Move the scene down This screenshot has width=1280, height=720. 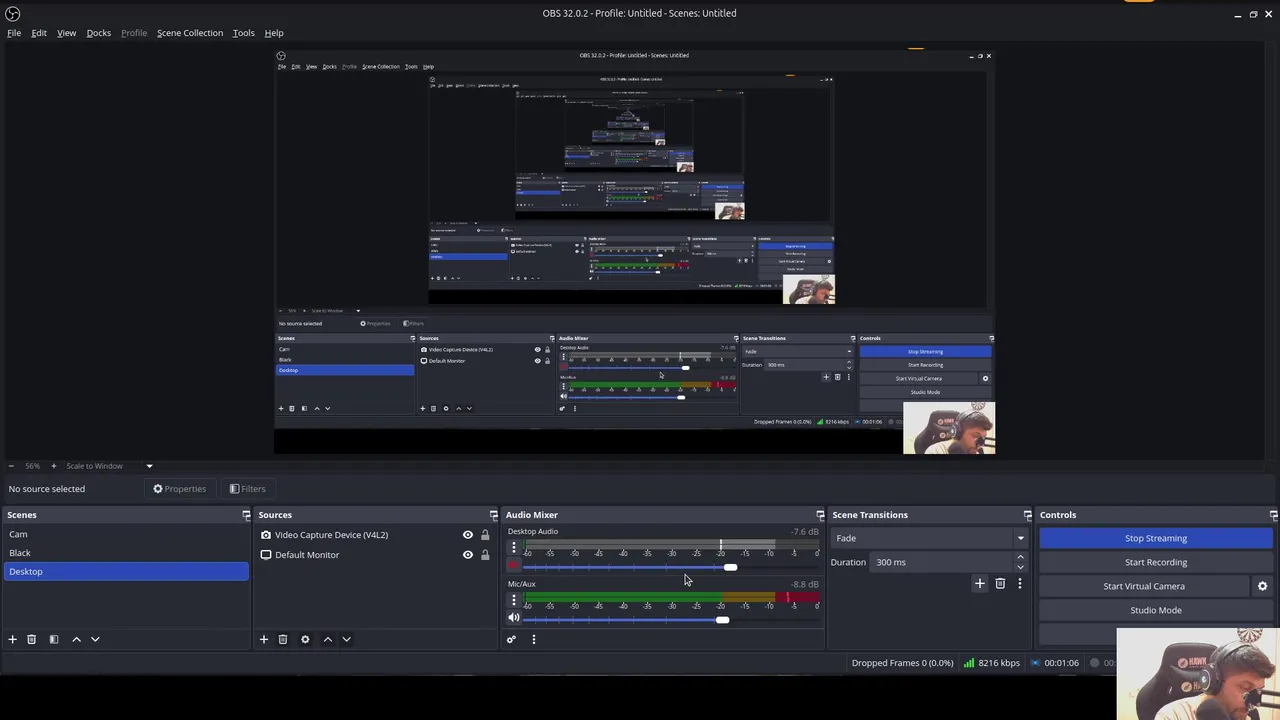[x=95, y=639]
